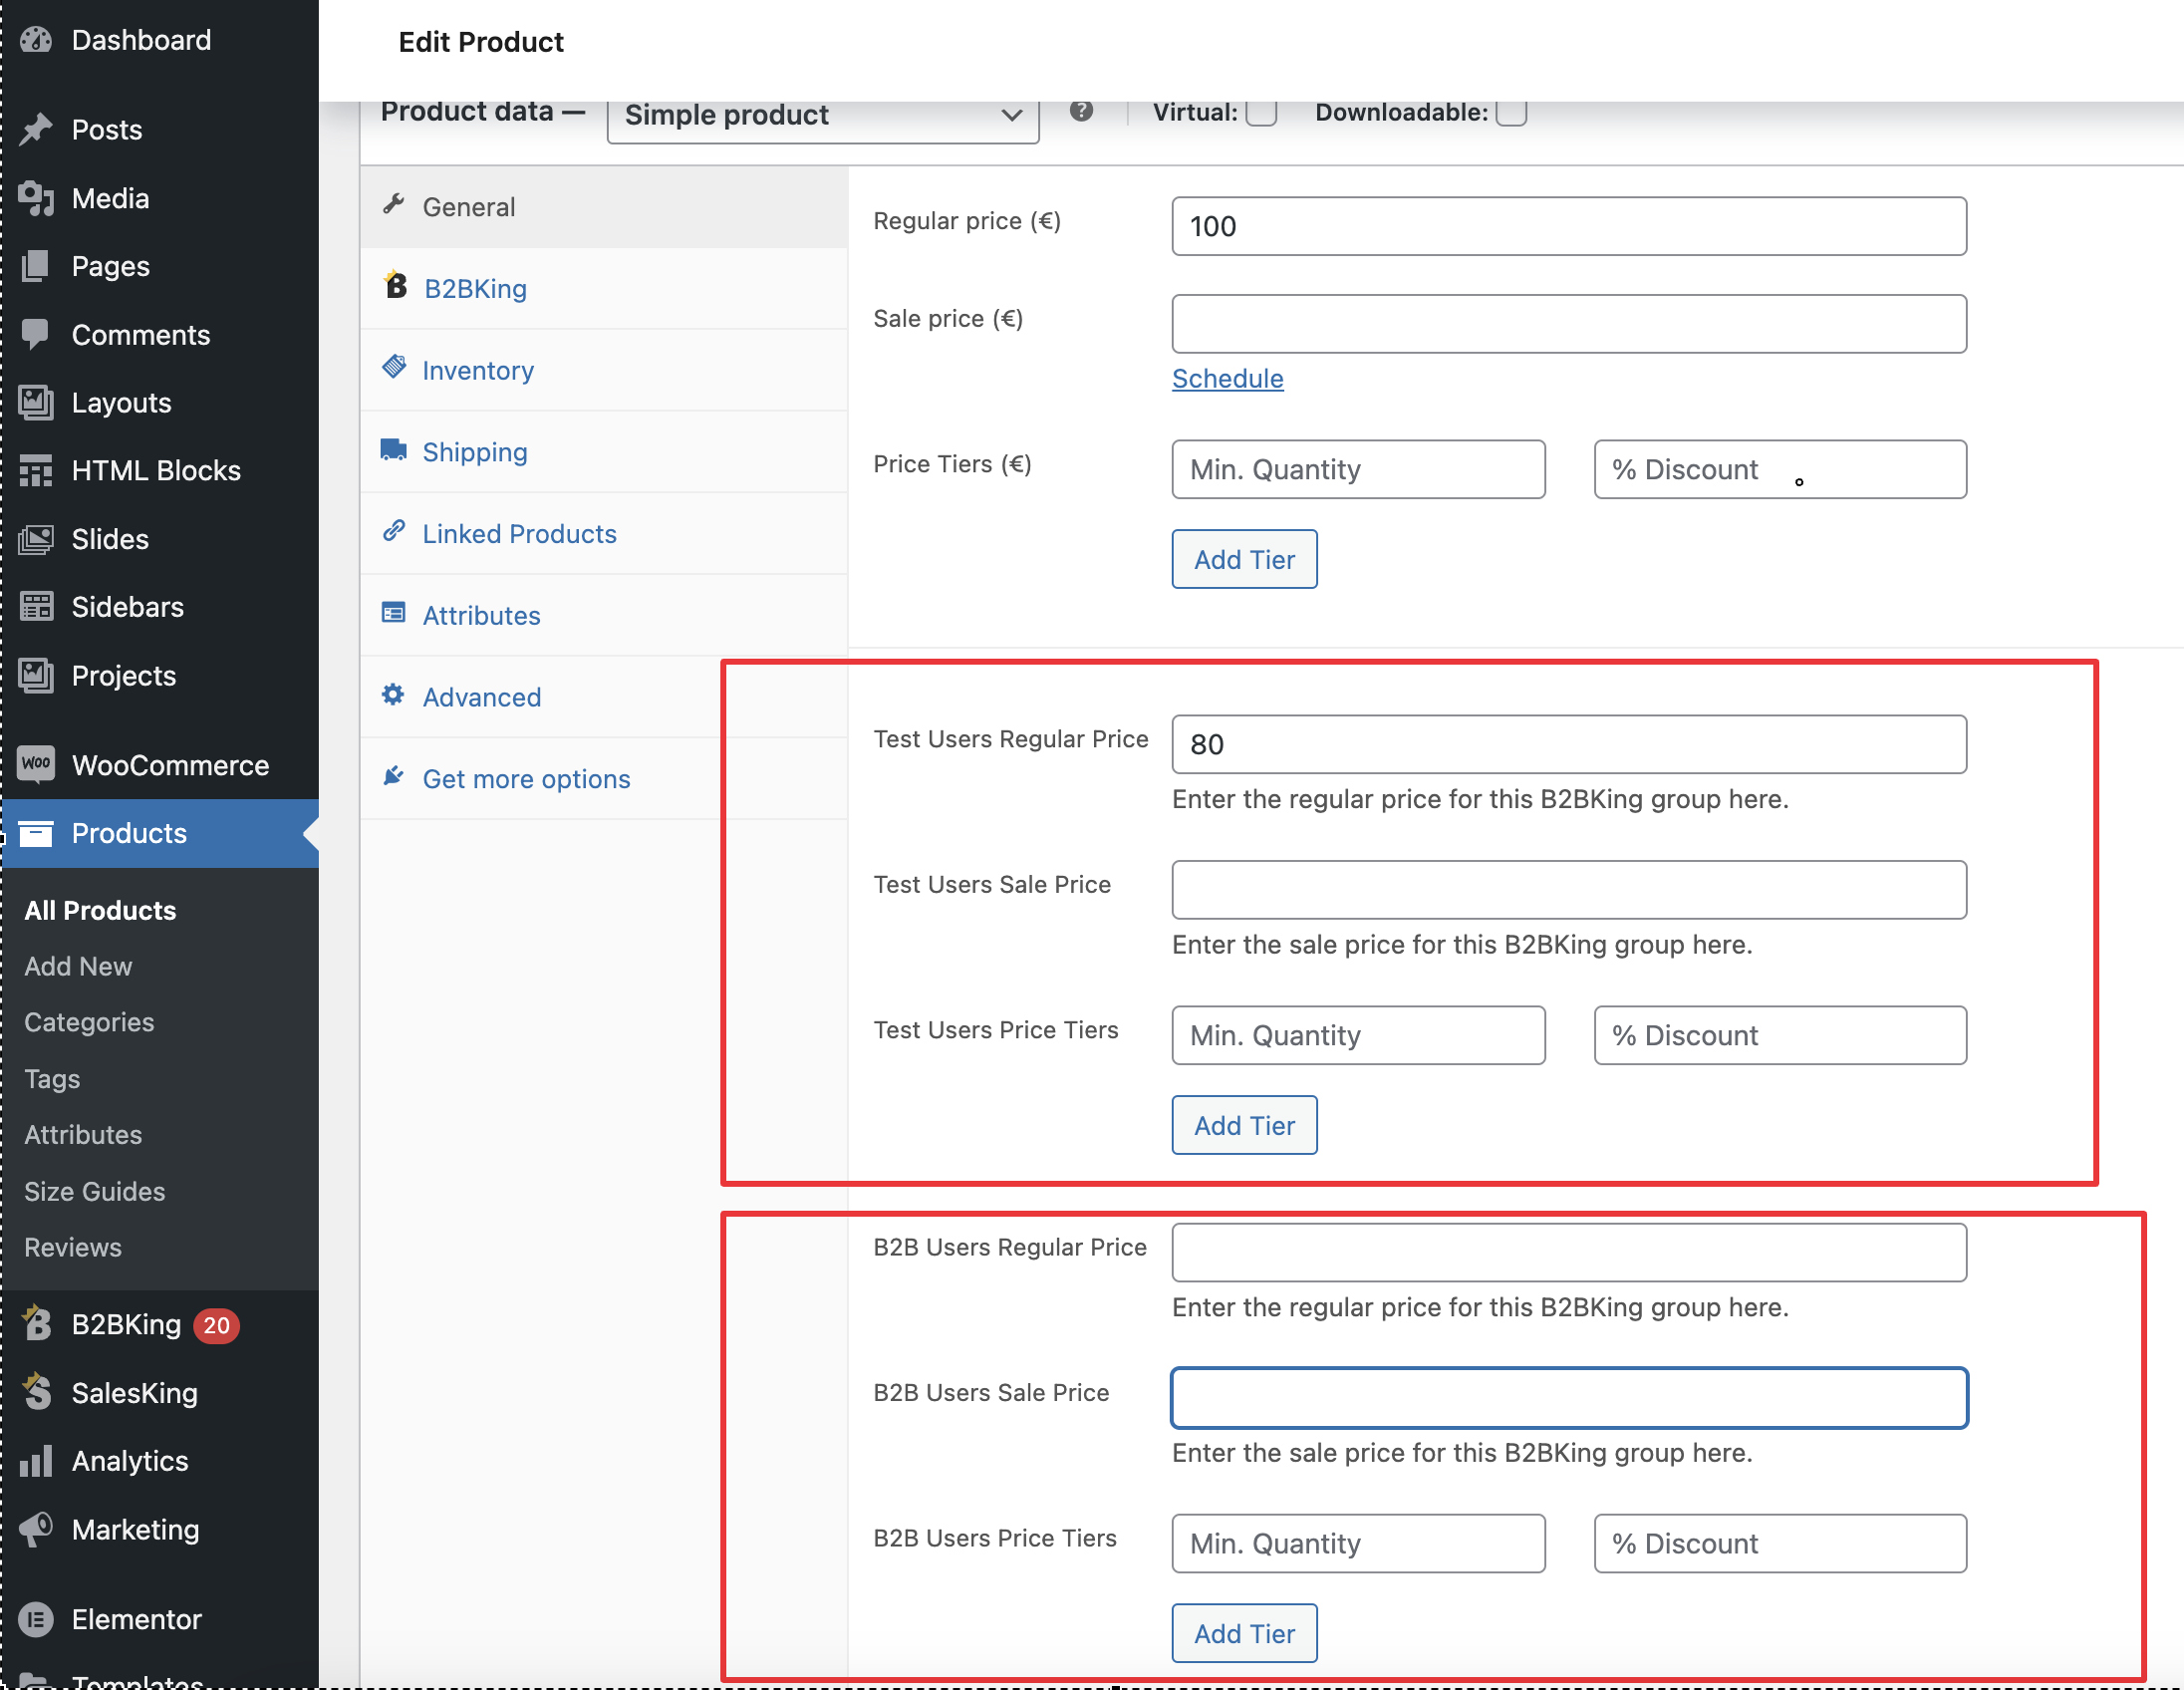Viewport: 2184px width, 1690px height.
Task: Enable the Downloadable checkbox
Action: tap(1511, 112)
